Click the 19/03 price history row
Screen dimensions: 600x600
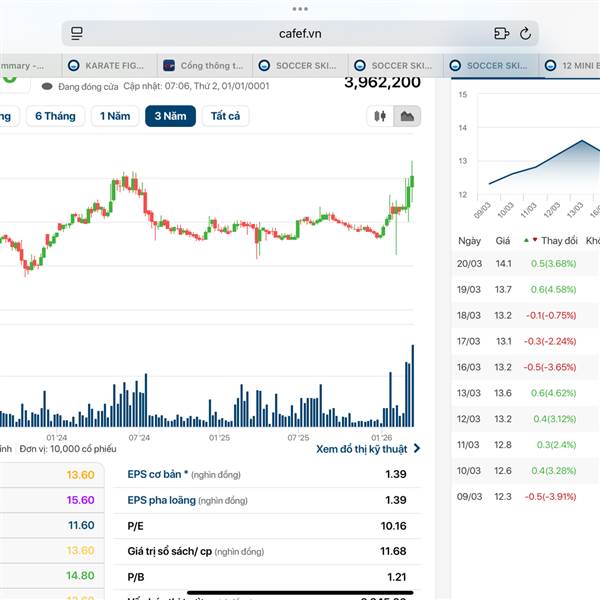[526, 290]
